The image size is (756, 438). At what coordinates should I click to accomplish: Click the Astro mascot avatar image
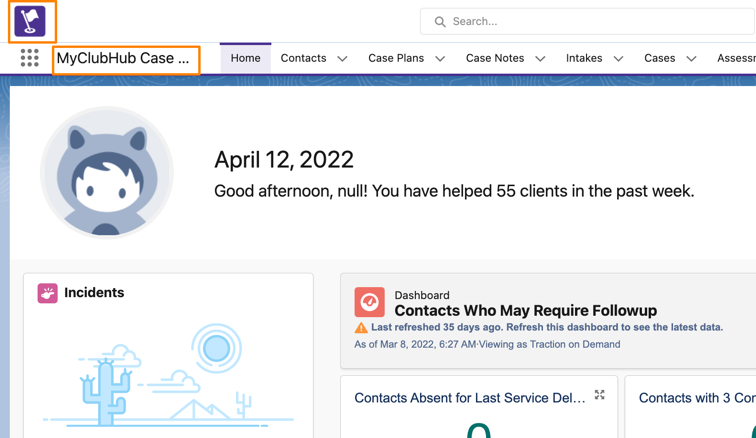(x=107, y=173)
